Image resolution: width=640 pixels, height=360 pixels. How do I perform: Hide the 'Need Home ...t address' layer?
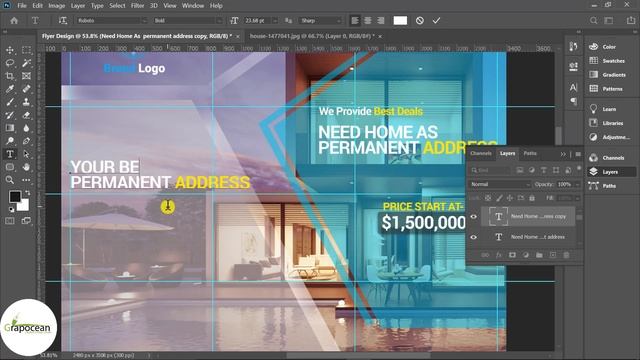(x=473, y=237)
